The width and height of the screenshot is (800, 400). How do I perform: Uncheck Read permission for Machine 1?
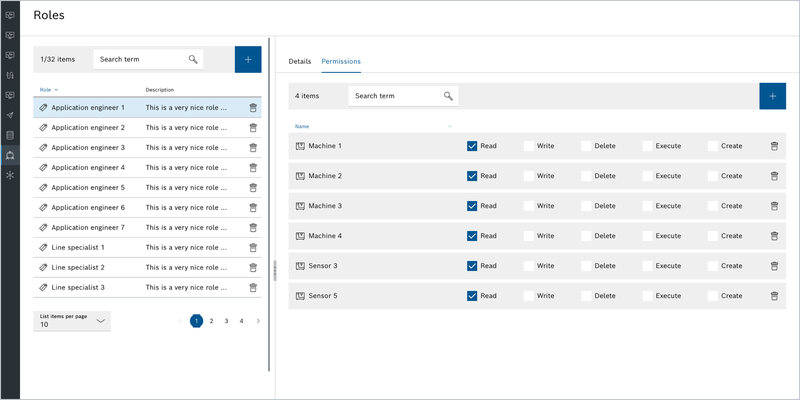pyautogui.click(x=472, y=146)
